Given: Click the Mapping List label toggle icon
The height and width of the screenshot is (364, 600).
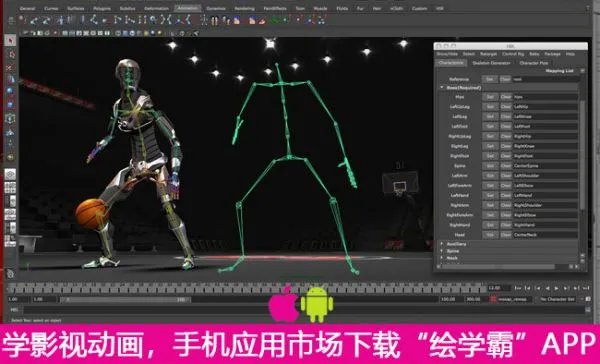Looking at the screenshot, I should 582,71.
